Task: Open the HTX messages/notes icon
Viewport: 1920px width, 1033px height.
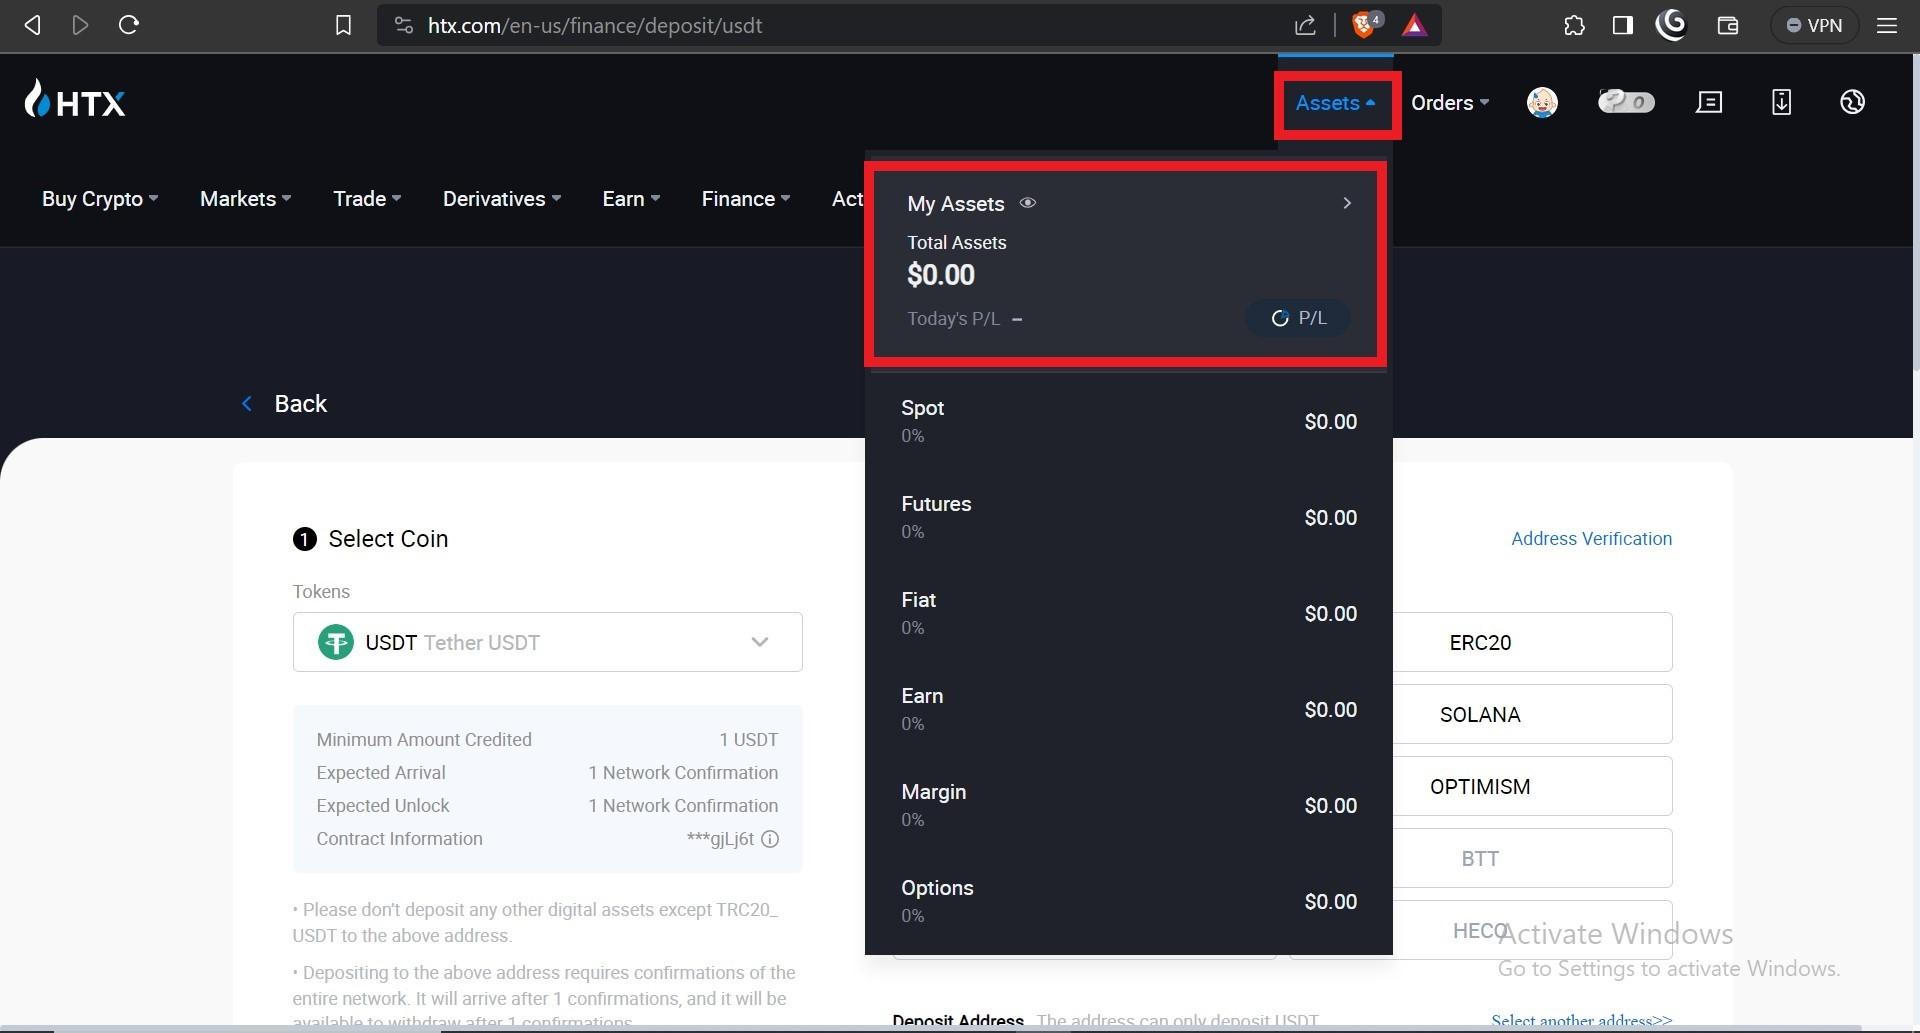Action: 1709,102
